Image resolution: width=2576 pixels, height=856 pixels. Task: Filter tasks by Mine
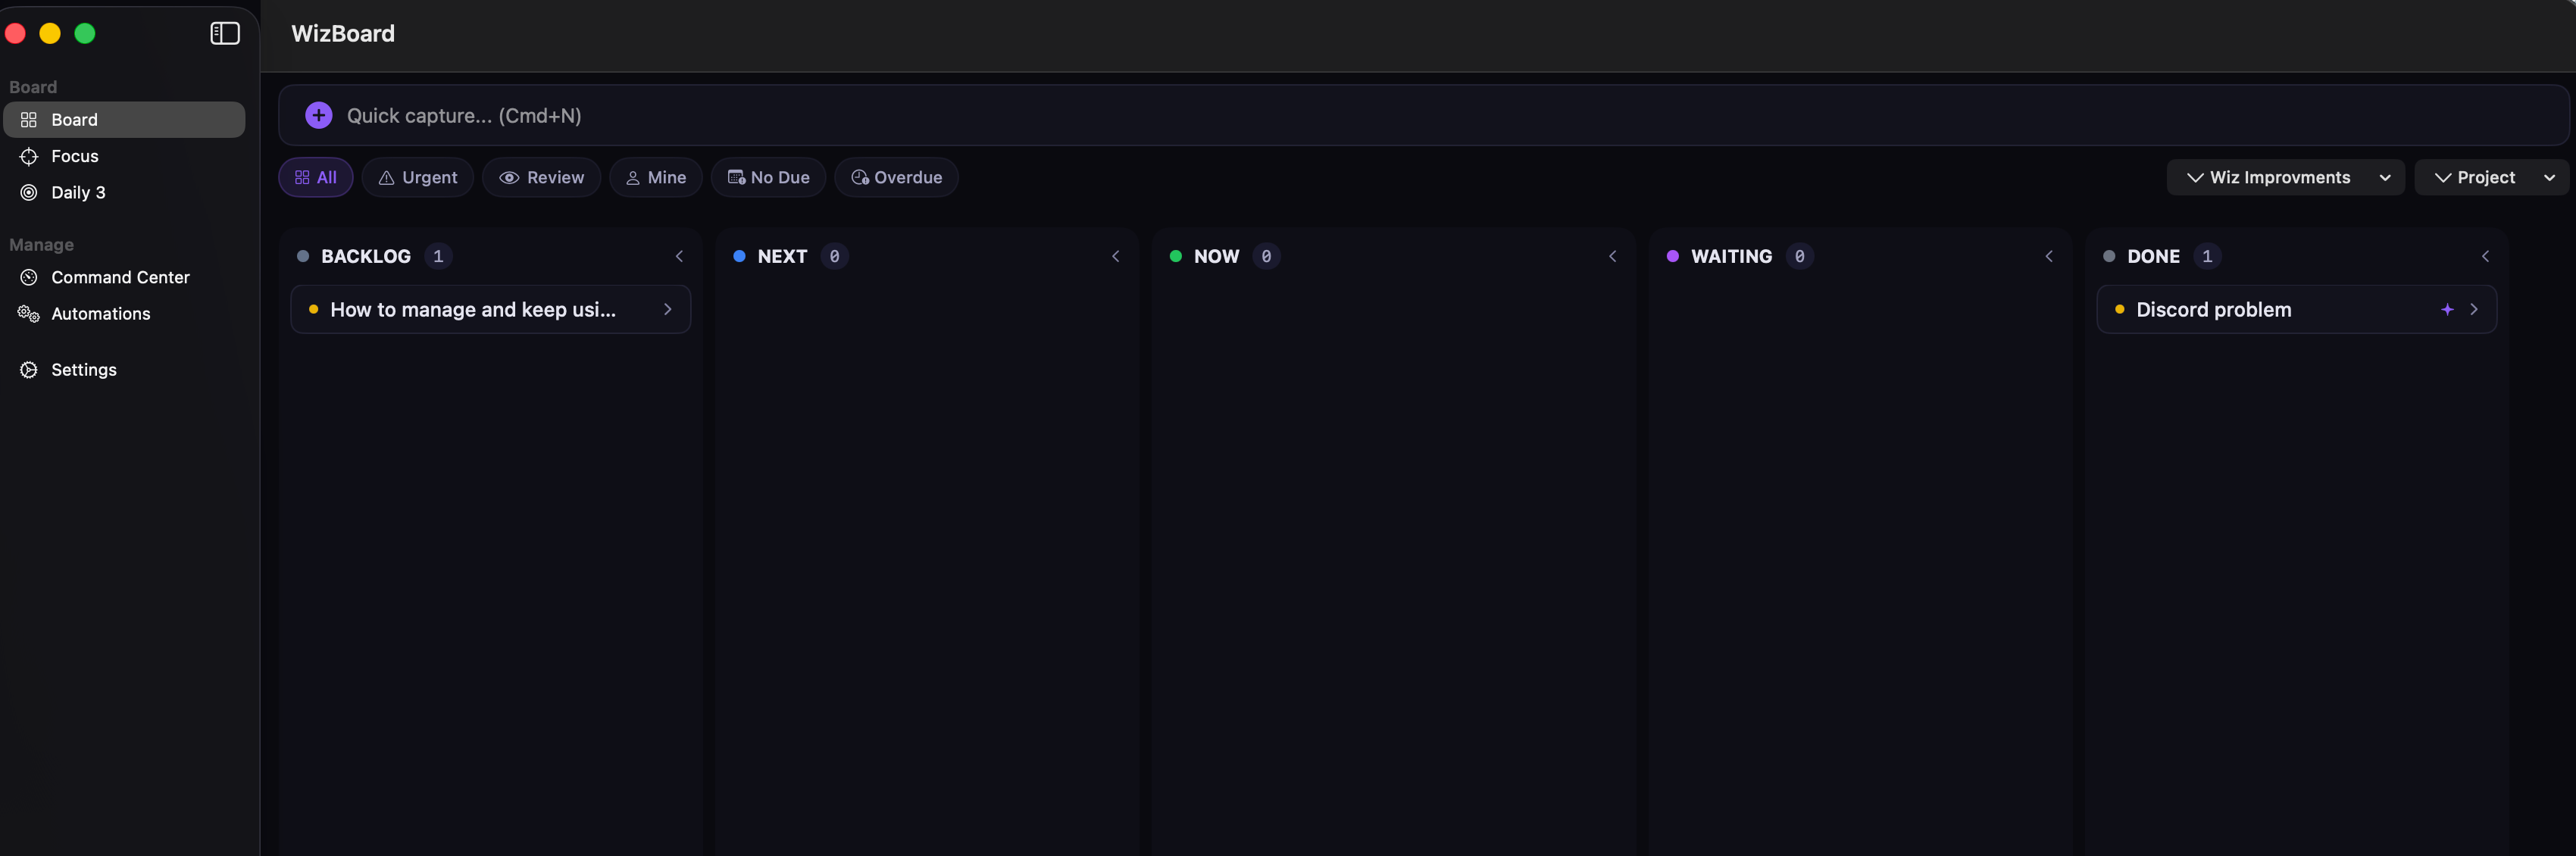[x=655, y=177]
